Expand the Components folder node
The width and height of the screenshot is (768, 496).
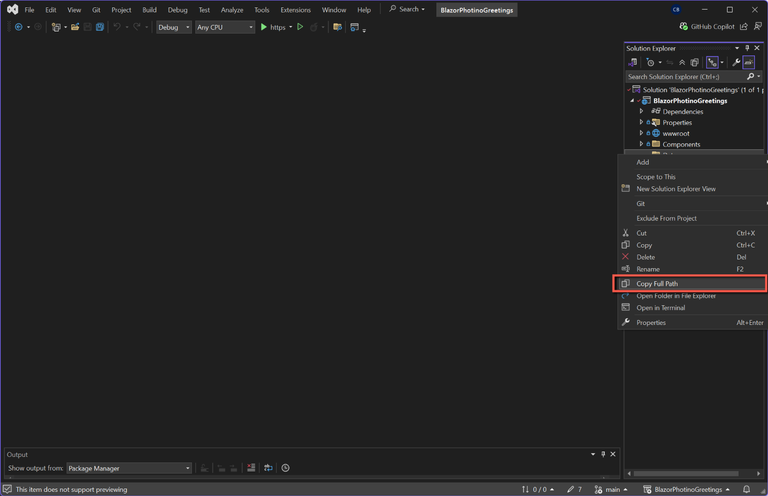641,144
